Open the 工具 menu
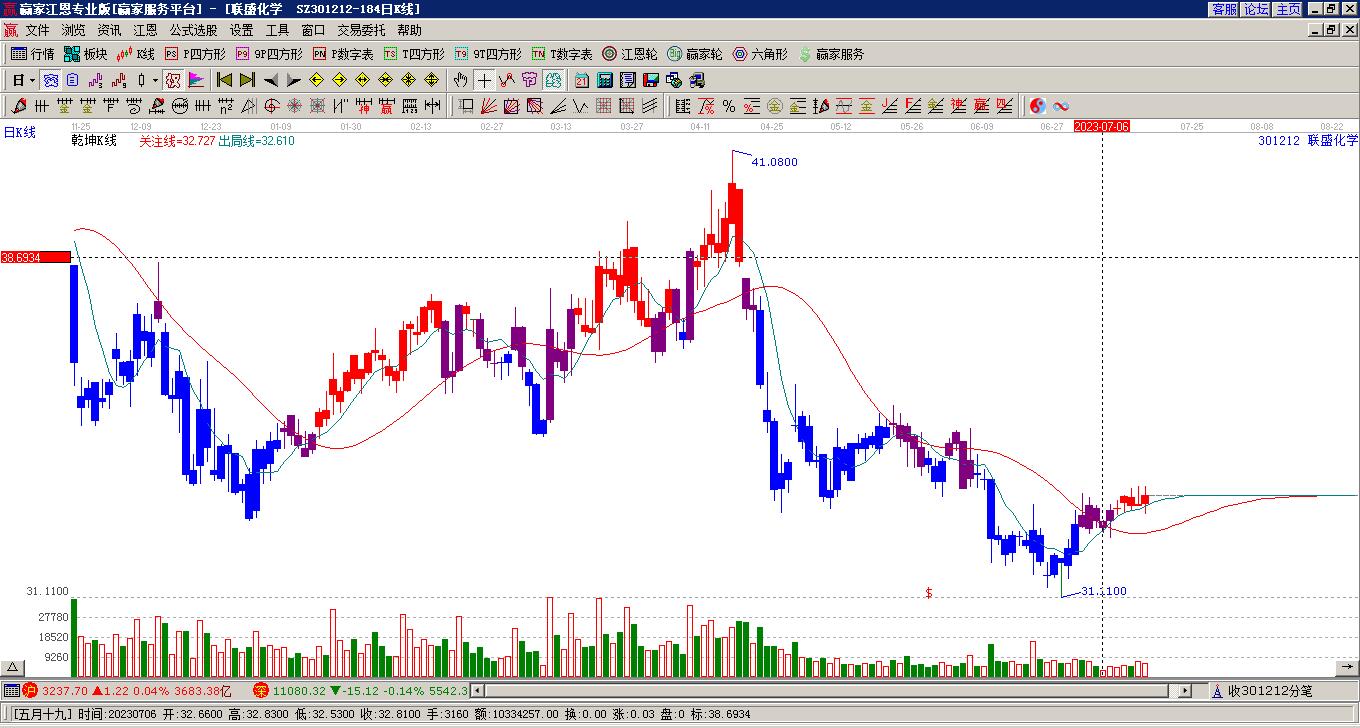Screen dimensions: 1360x728 [x=278, y=31]
